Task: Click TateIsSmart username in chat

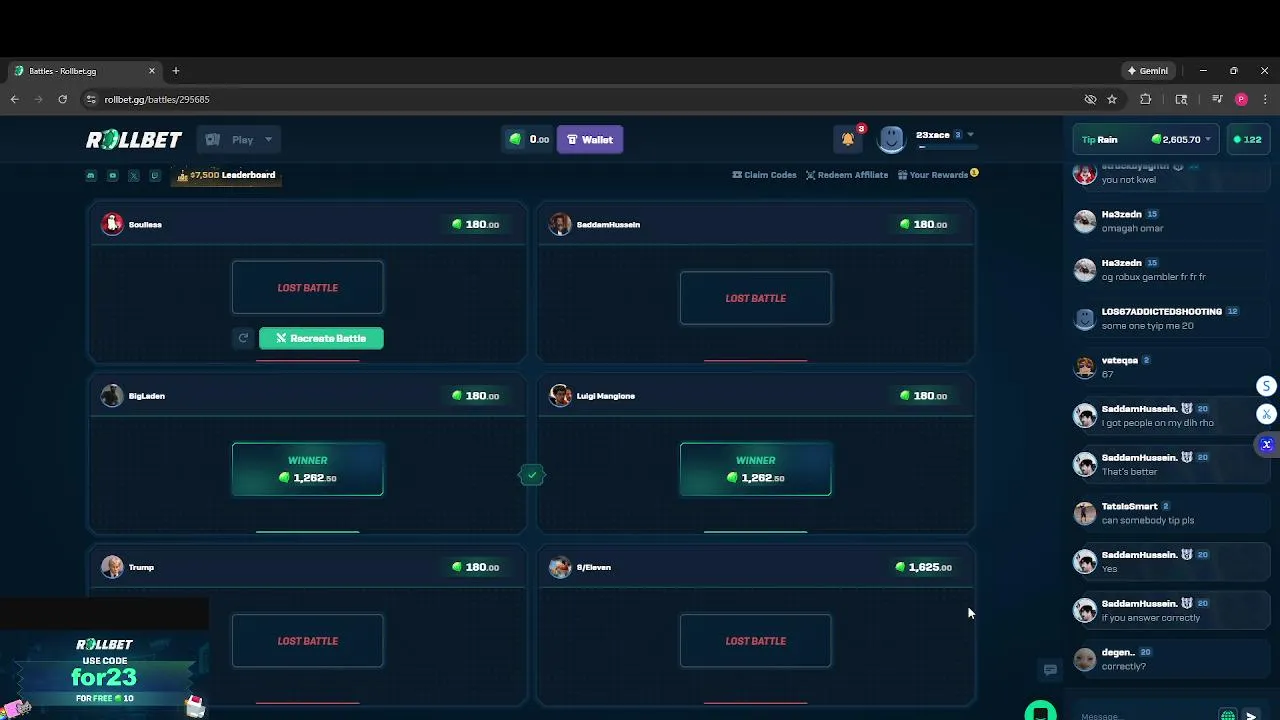Action: coord(1129,506)
